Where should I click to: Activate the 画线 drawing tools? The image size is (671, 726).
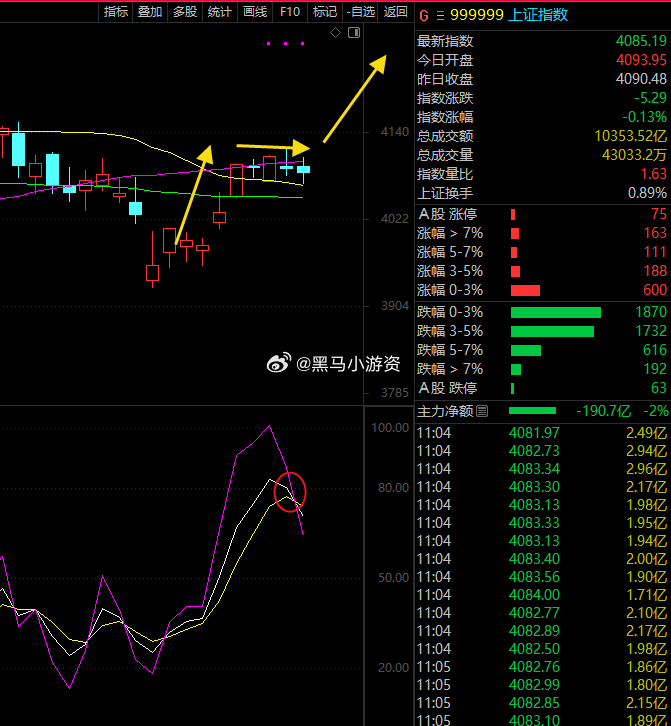(255, 12)
